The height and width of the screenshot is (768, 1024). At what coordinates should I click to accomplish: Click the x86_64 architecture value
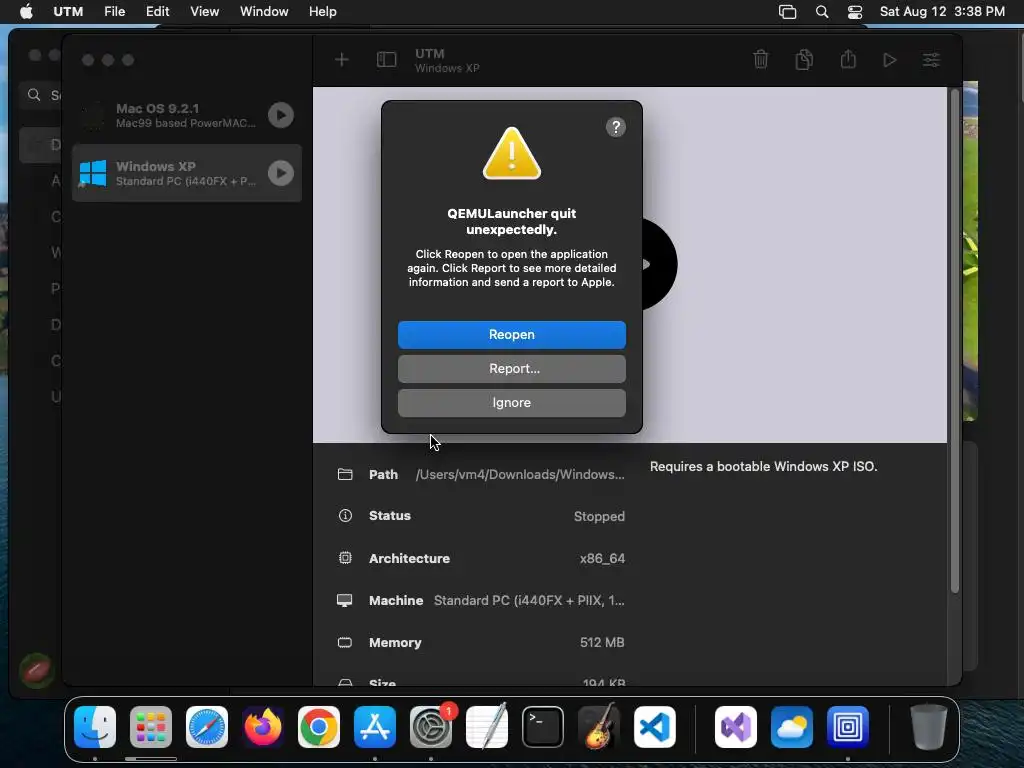[602, 558]
